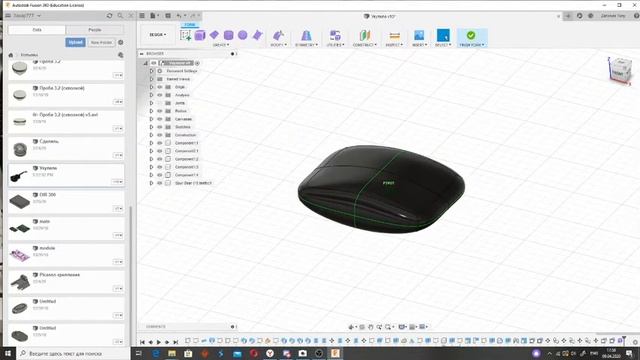Toggle the data panel grid icon

142,16
